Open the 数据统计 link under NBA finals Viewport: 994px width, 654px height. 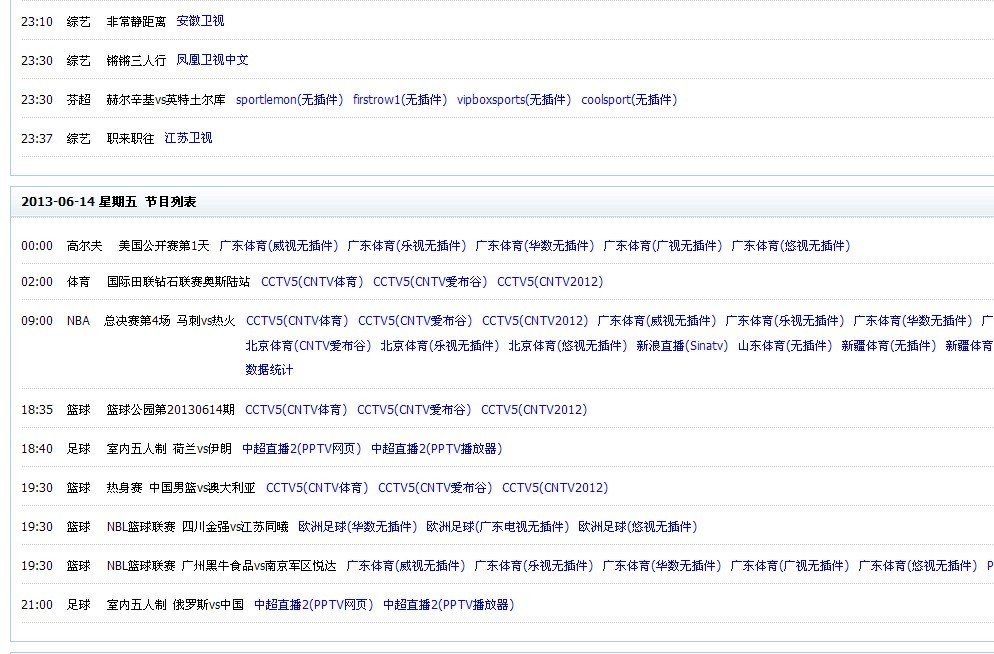269,369
